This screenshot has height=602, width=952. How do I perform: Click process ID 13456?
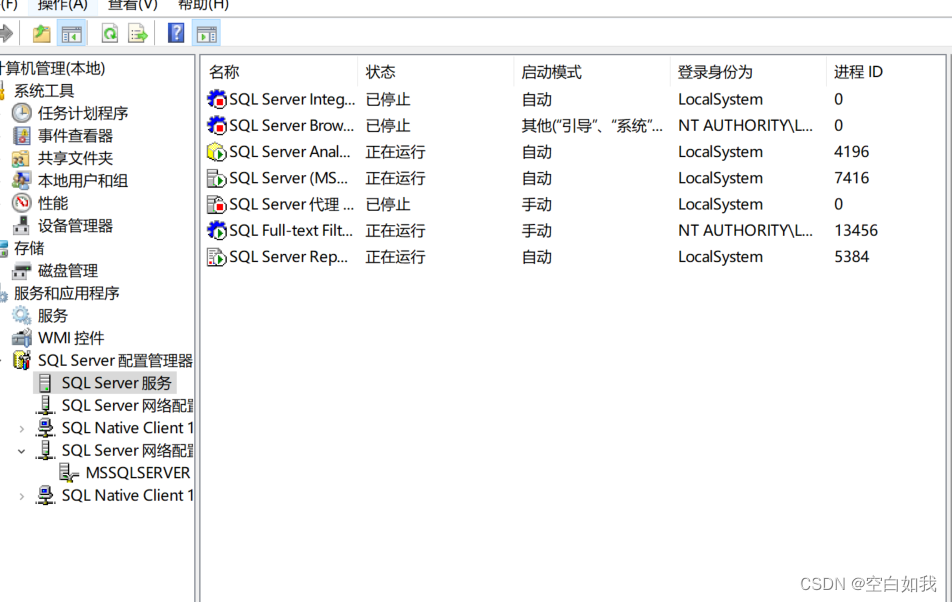pos(856,231)
